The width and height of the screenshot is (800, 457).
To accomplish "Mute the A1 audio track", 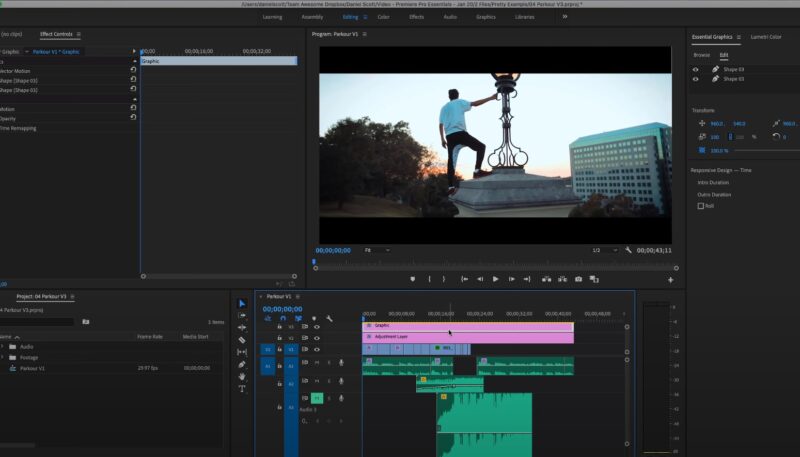I will 317,363.
